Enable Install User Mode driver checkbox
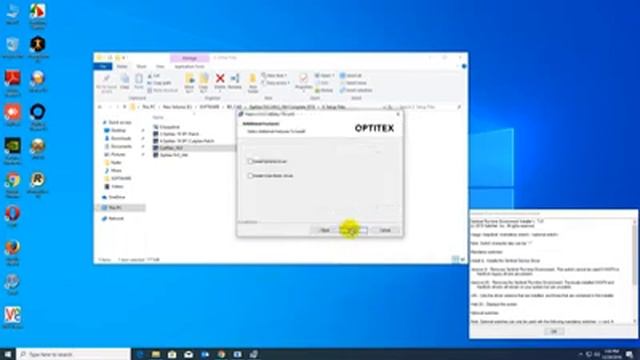The image size is (640, 360). [250, 176]
